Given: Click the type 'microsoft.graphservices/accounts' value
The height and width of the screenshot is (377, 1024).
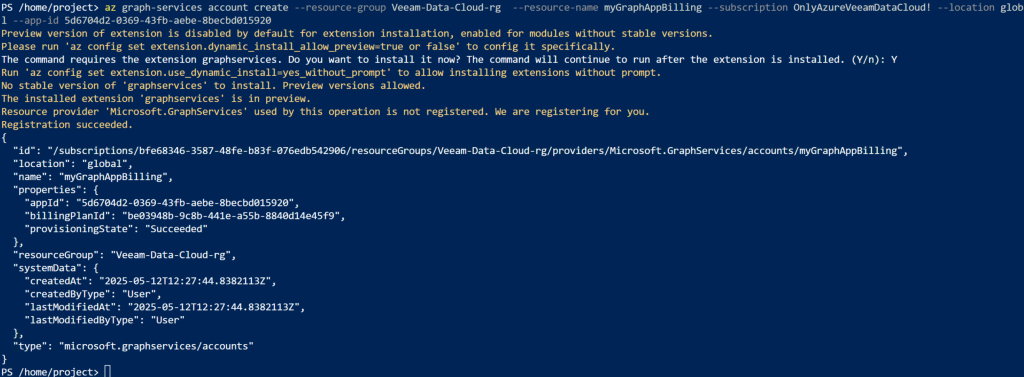Looking at the screenshot, I should 156,346.
